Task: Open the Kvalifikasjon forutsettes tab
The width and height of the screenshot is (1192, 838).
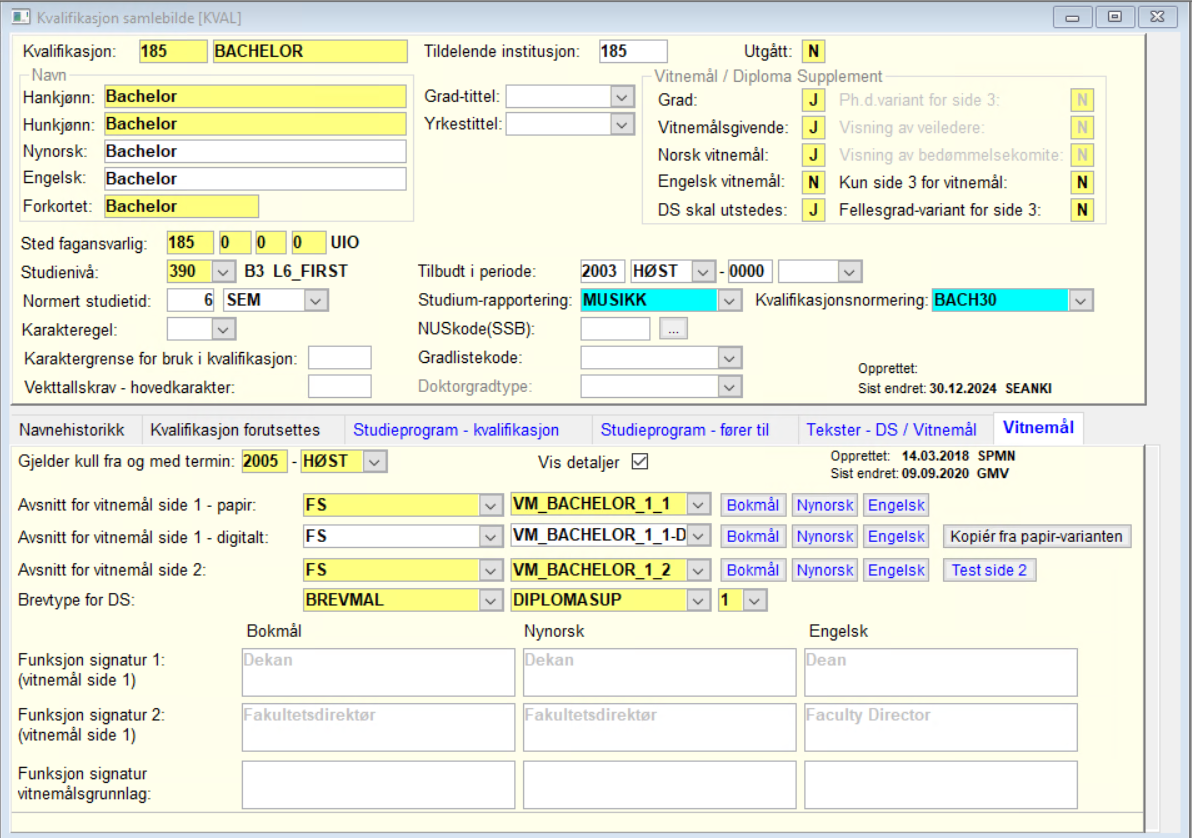Action: [235, 430]
